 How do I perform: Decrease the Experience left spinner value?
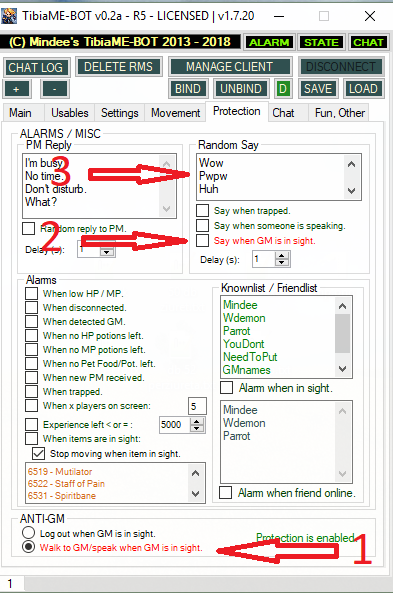[x=196, y=428]
